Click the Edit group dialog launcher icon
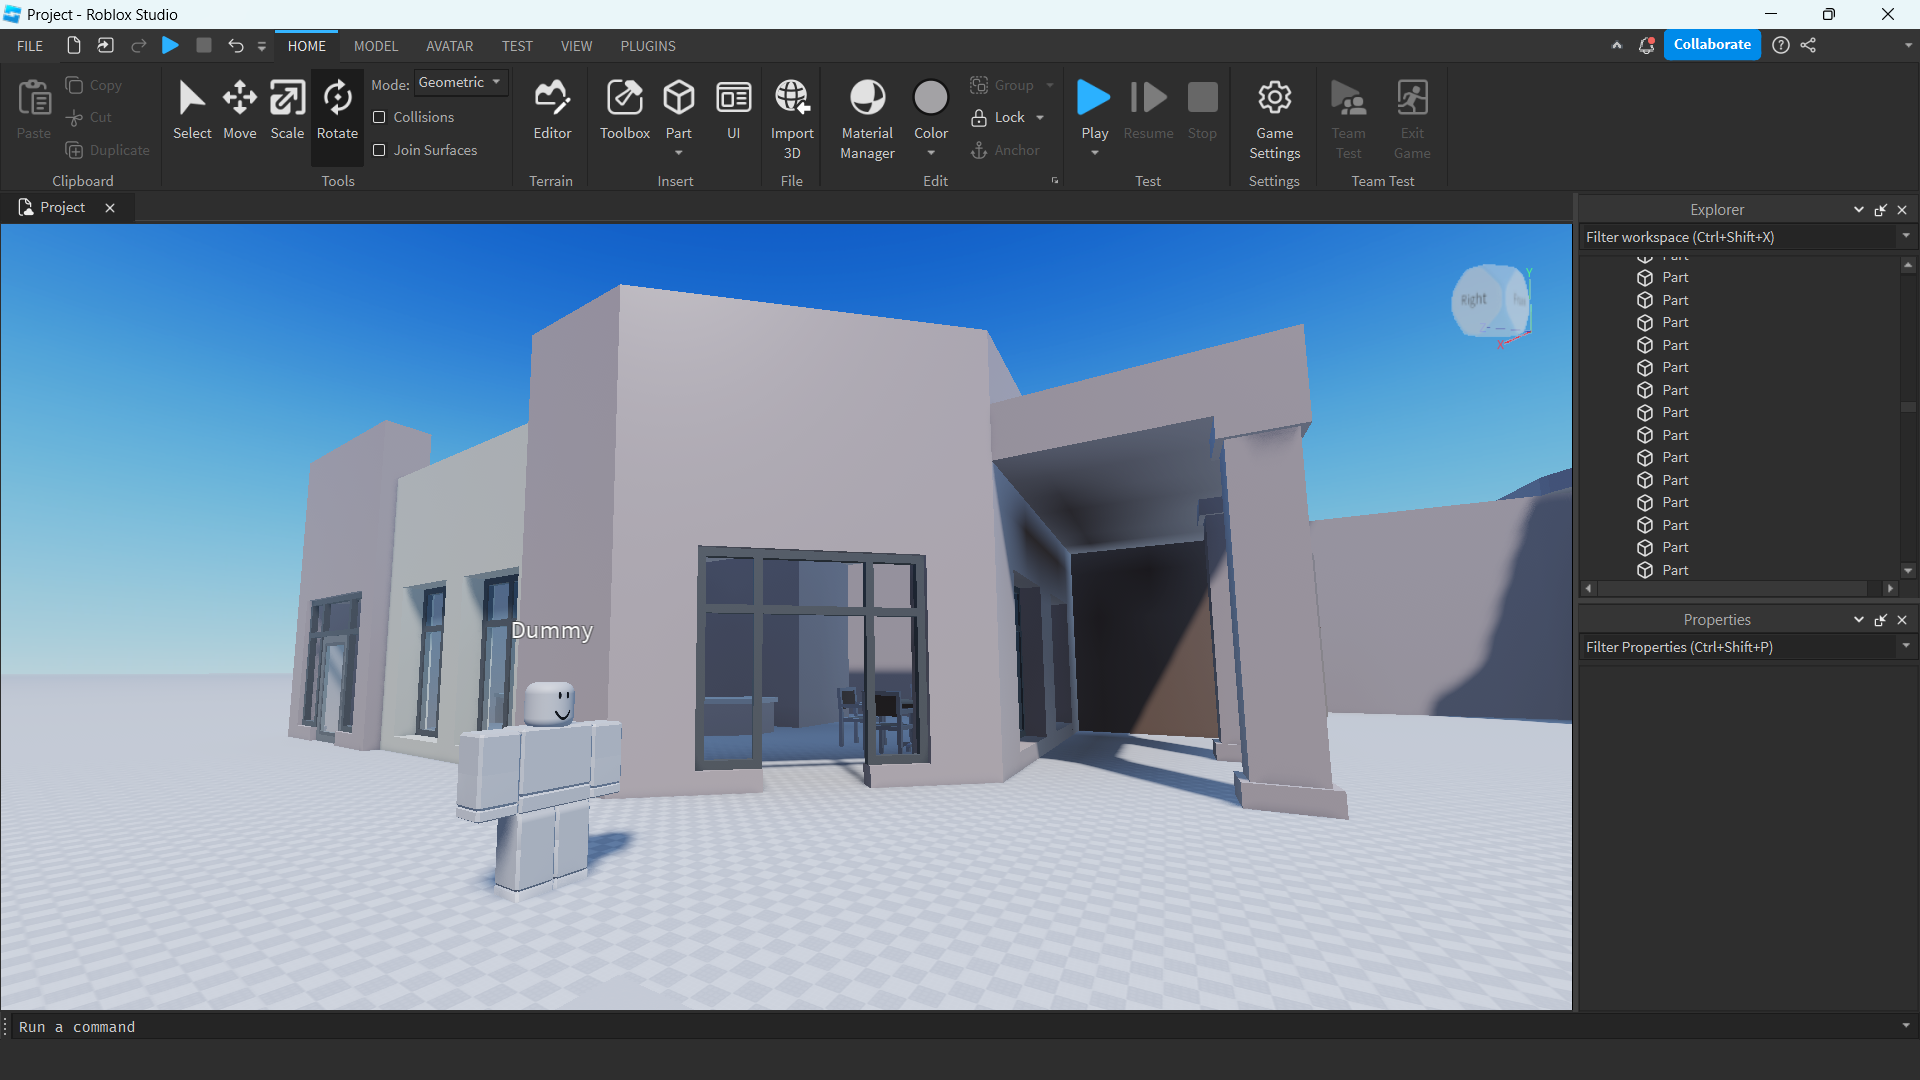 pyautogui.click(x=1054, y=181)
